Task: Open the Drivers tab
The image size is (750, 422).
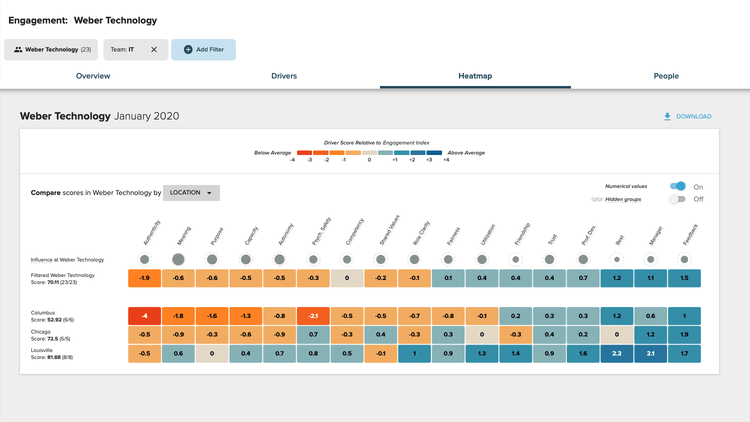Action: coord(284,76)
